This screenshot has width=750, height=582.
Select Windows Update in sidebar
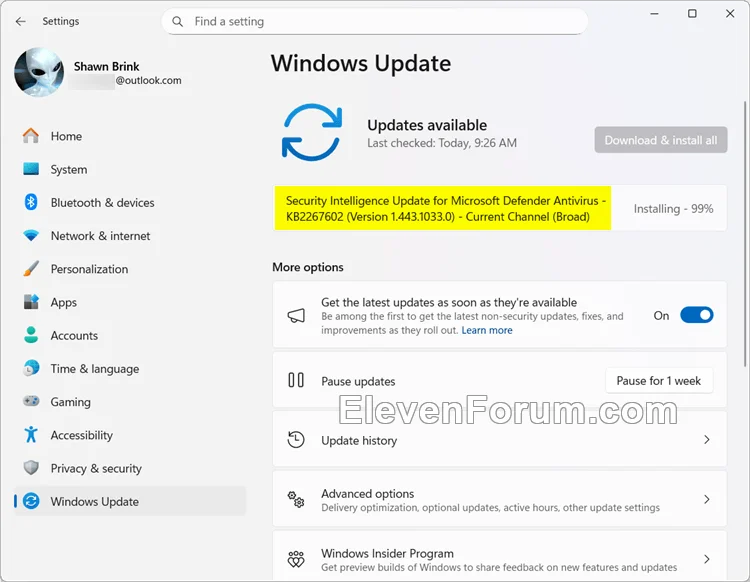(x=130, y=501)
